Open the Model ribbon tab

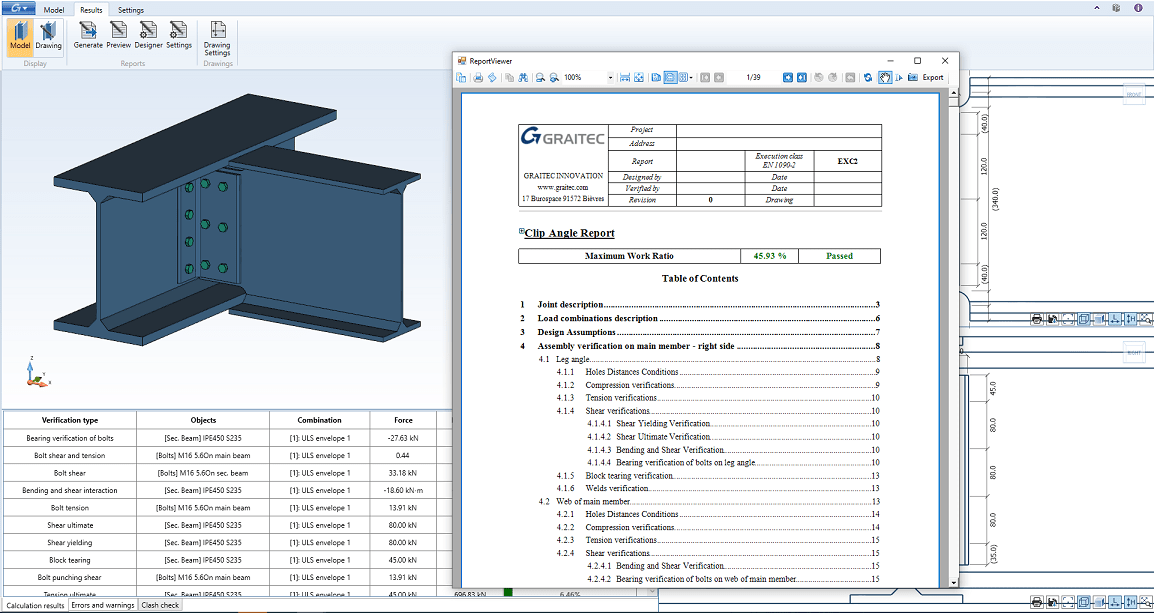pyautogui.click(x=54, y=10)
